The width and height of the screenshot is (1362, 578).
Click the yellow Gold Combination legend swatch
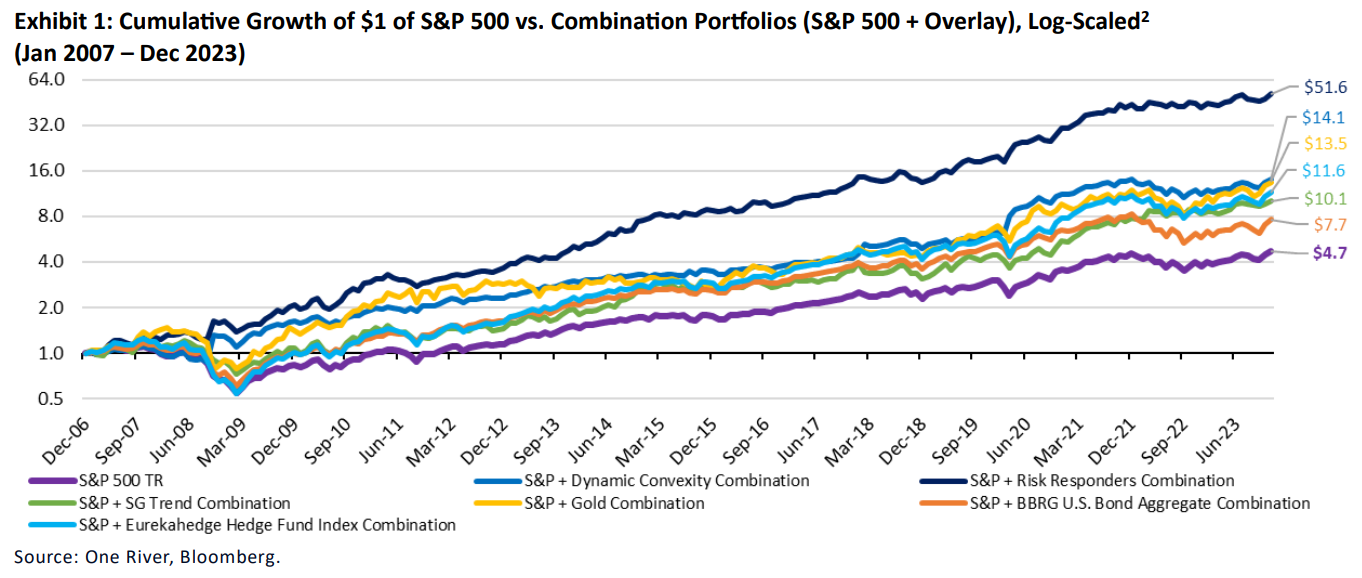tap(496, 503)
